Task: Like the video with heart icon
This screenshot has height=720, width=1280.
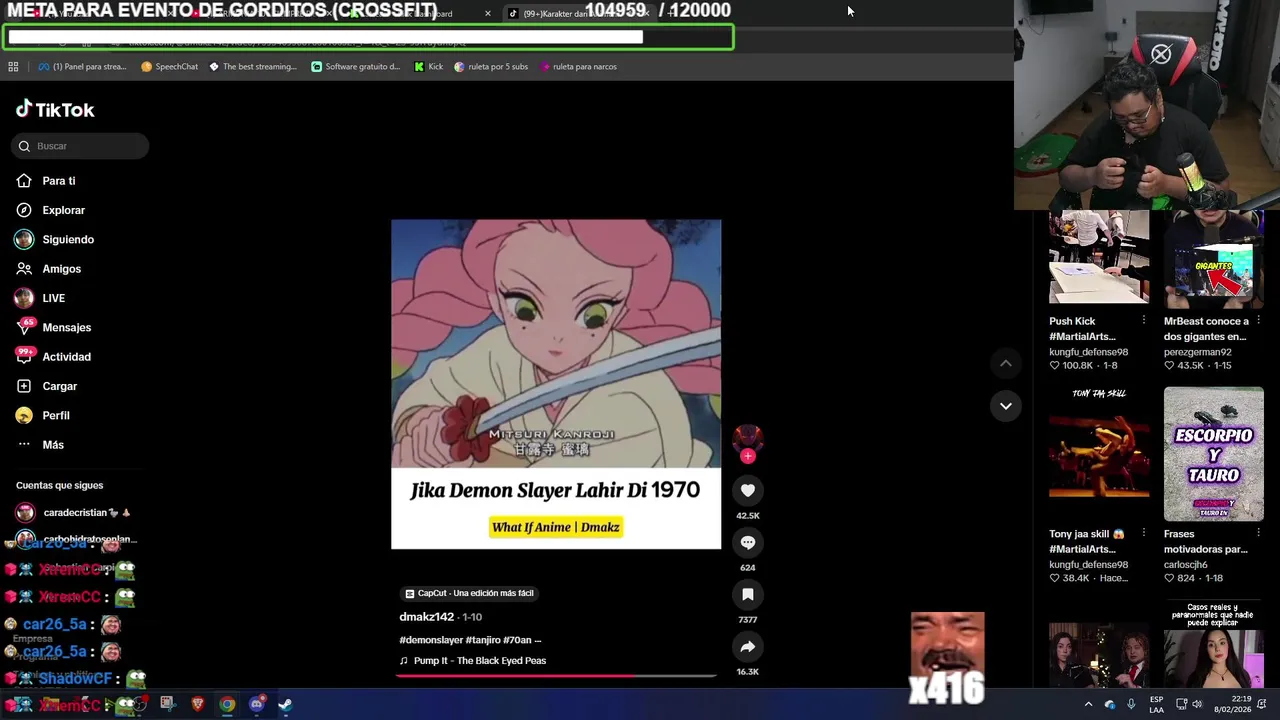Action: 747,490
